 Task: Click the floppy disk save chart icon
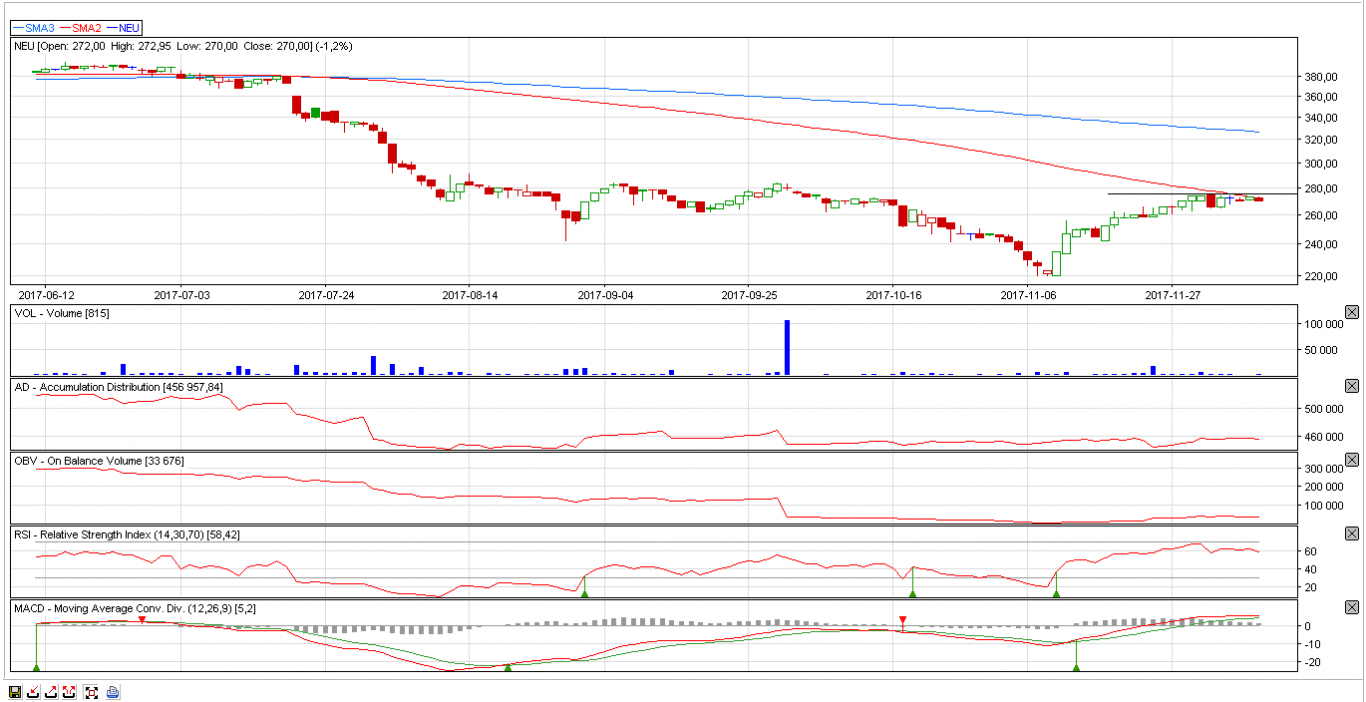15,691
